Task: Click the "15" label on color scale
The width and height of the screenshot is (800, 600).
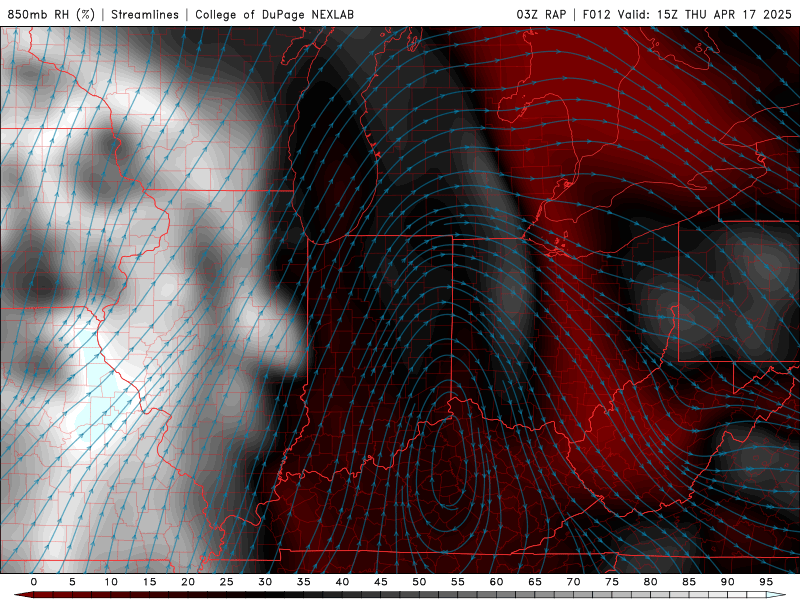Action: [x=149, y=582]
